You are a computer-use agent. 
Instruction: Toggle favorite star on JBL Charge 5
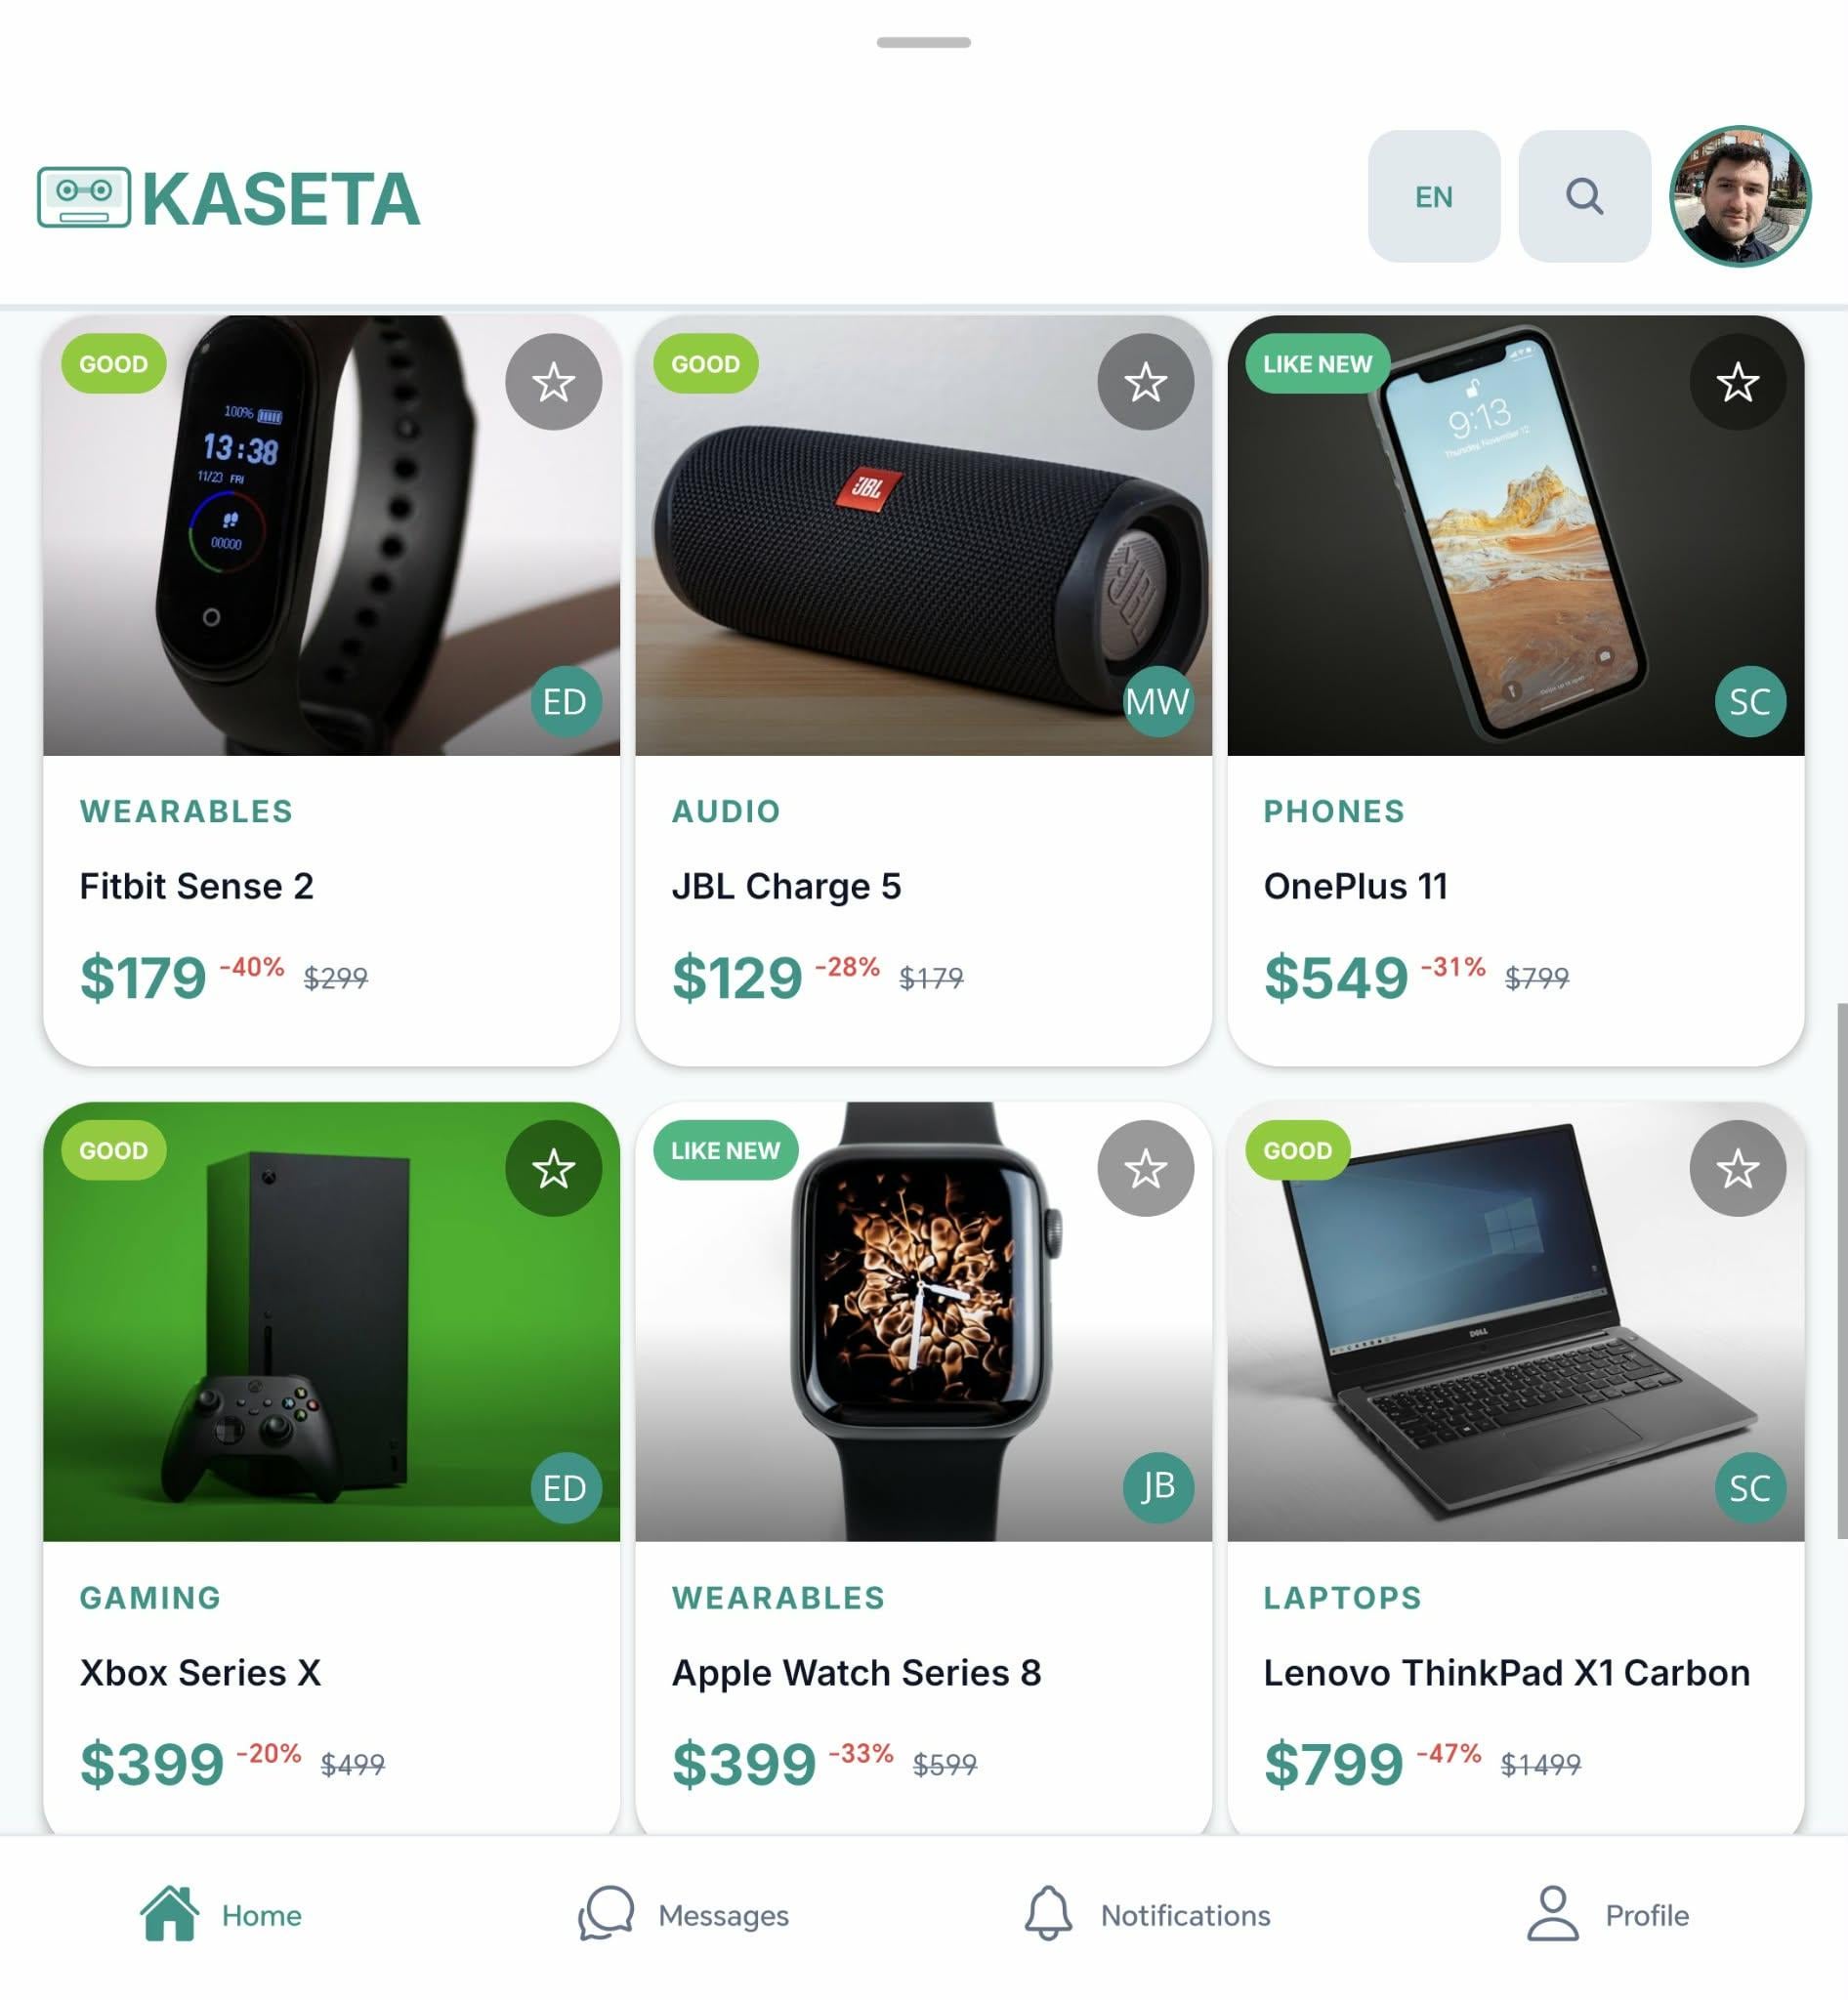point(1145,382)
